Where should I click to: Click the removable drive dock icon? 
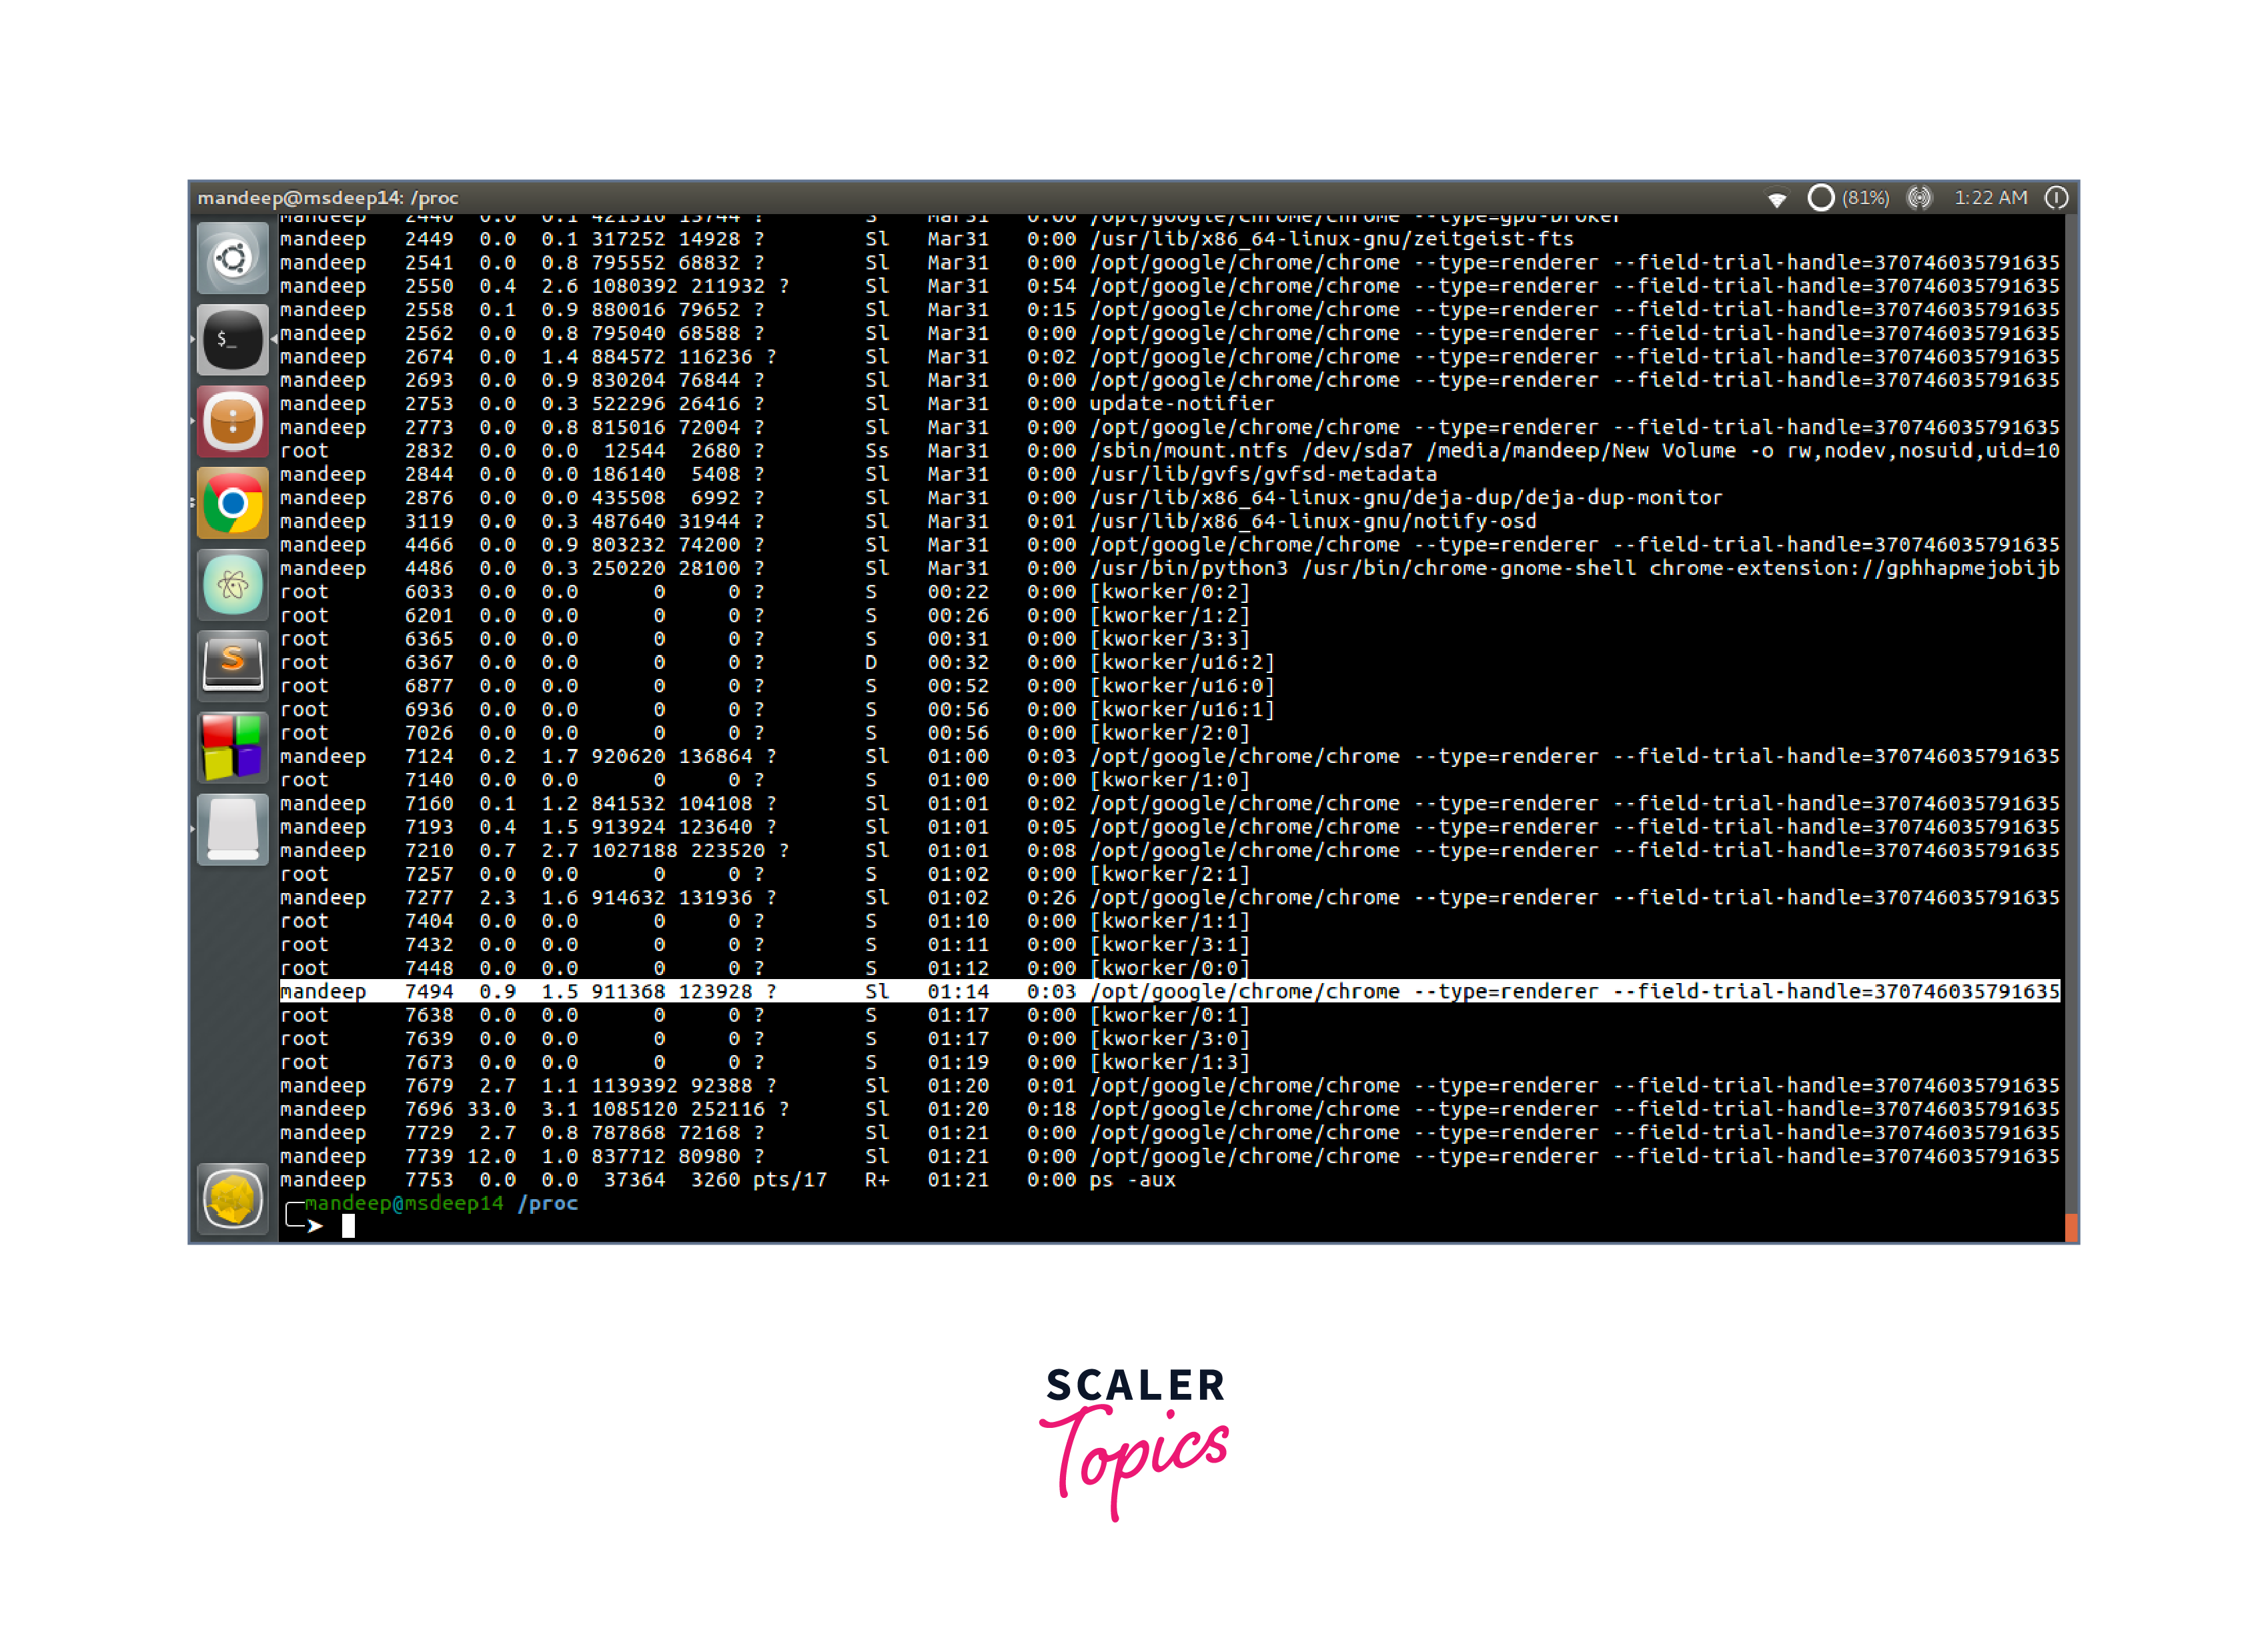pyautogui.click(x=232, y=829)
